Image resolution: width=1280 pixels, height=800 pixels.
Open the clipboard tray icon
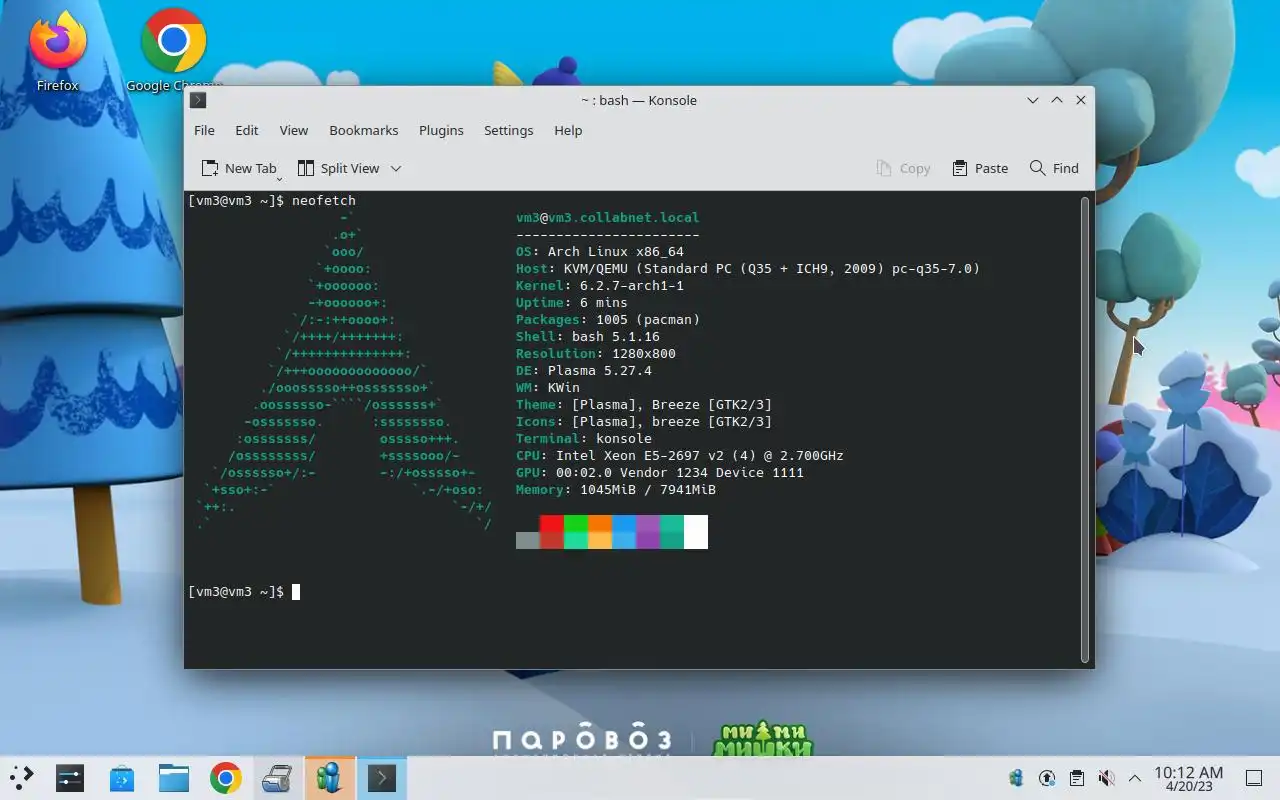point(1076,778)
